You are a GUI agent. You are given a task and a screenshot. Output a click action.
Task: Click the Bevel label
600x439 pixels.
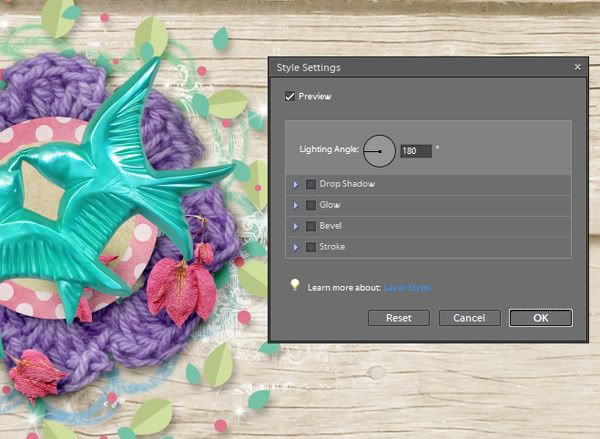click(x=331, y=226)
